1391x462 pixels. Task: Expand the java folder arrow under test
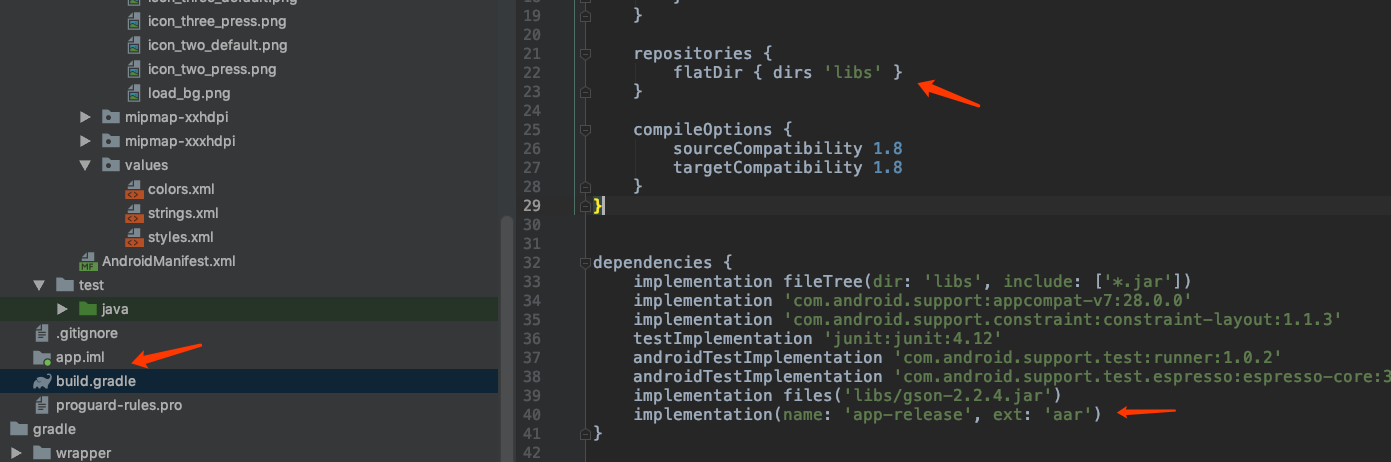[x=63, y=309]
